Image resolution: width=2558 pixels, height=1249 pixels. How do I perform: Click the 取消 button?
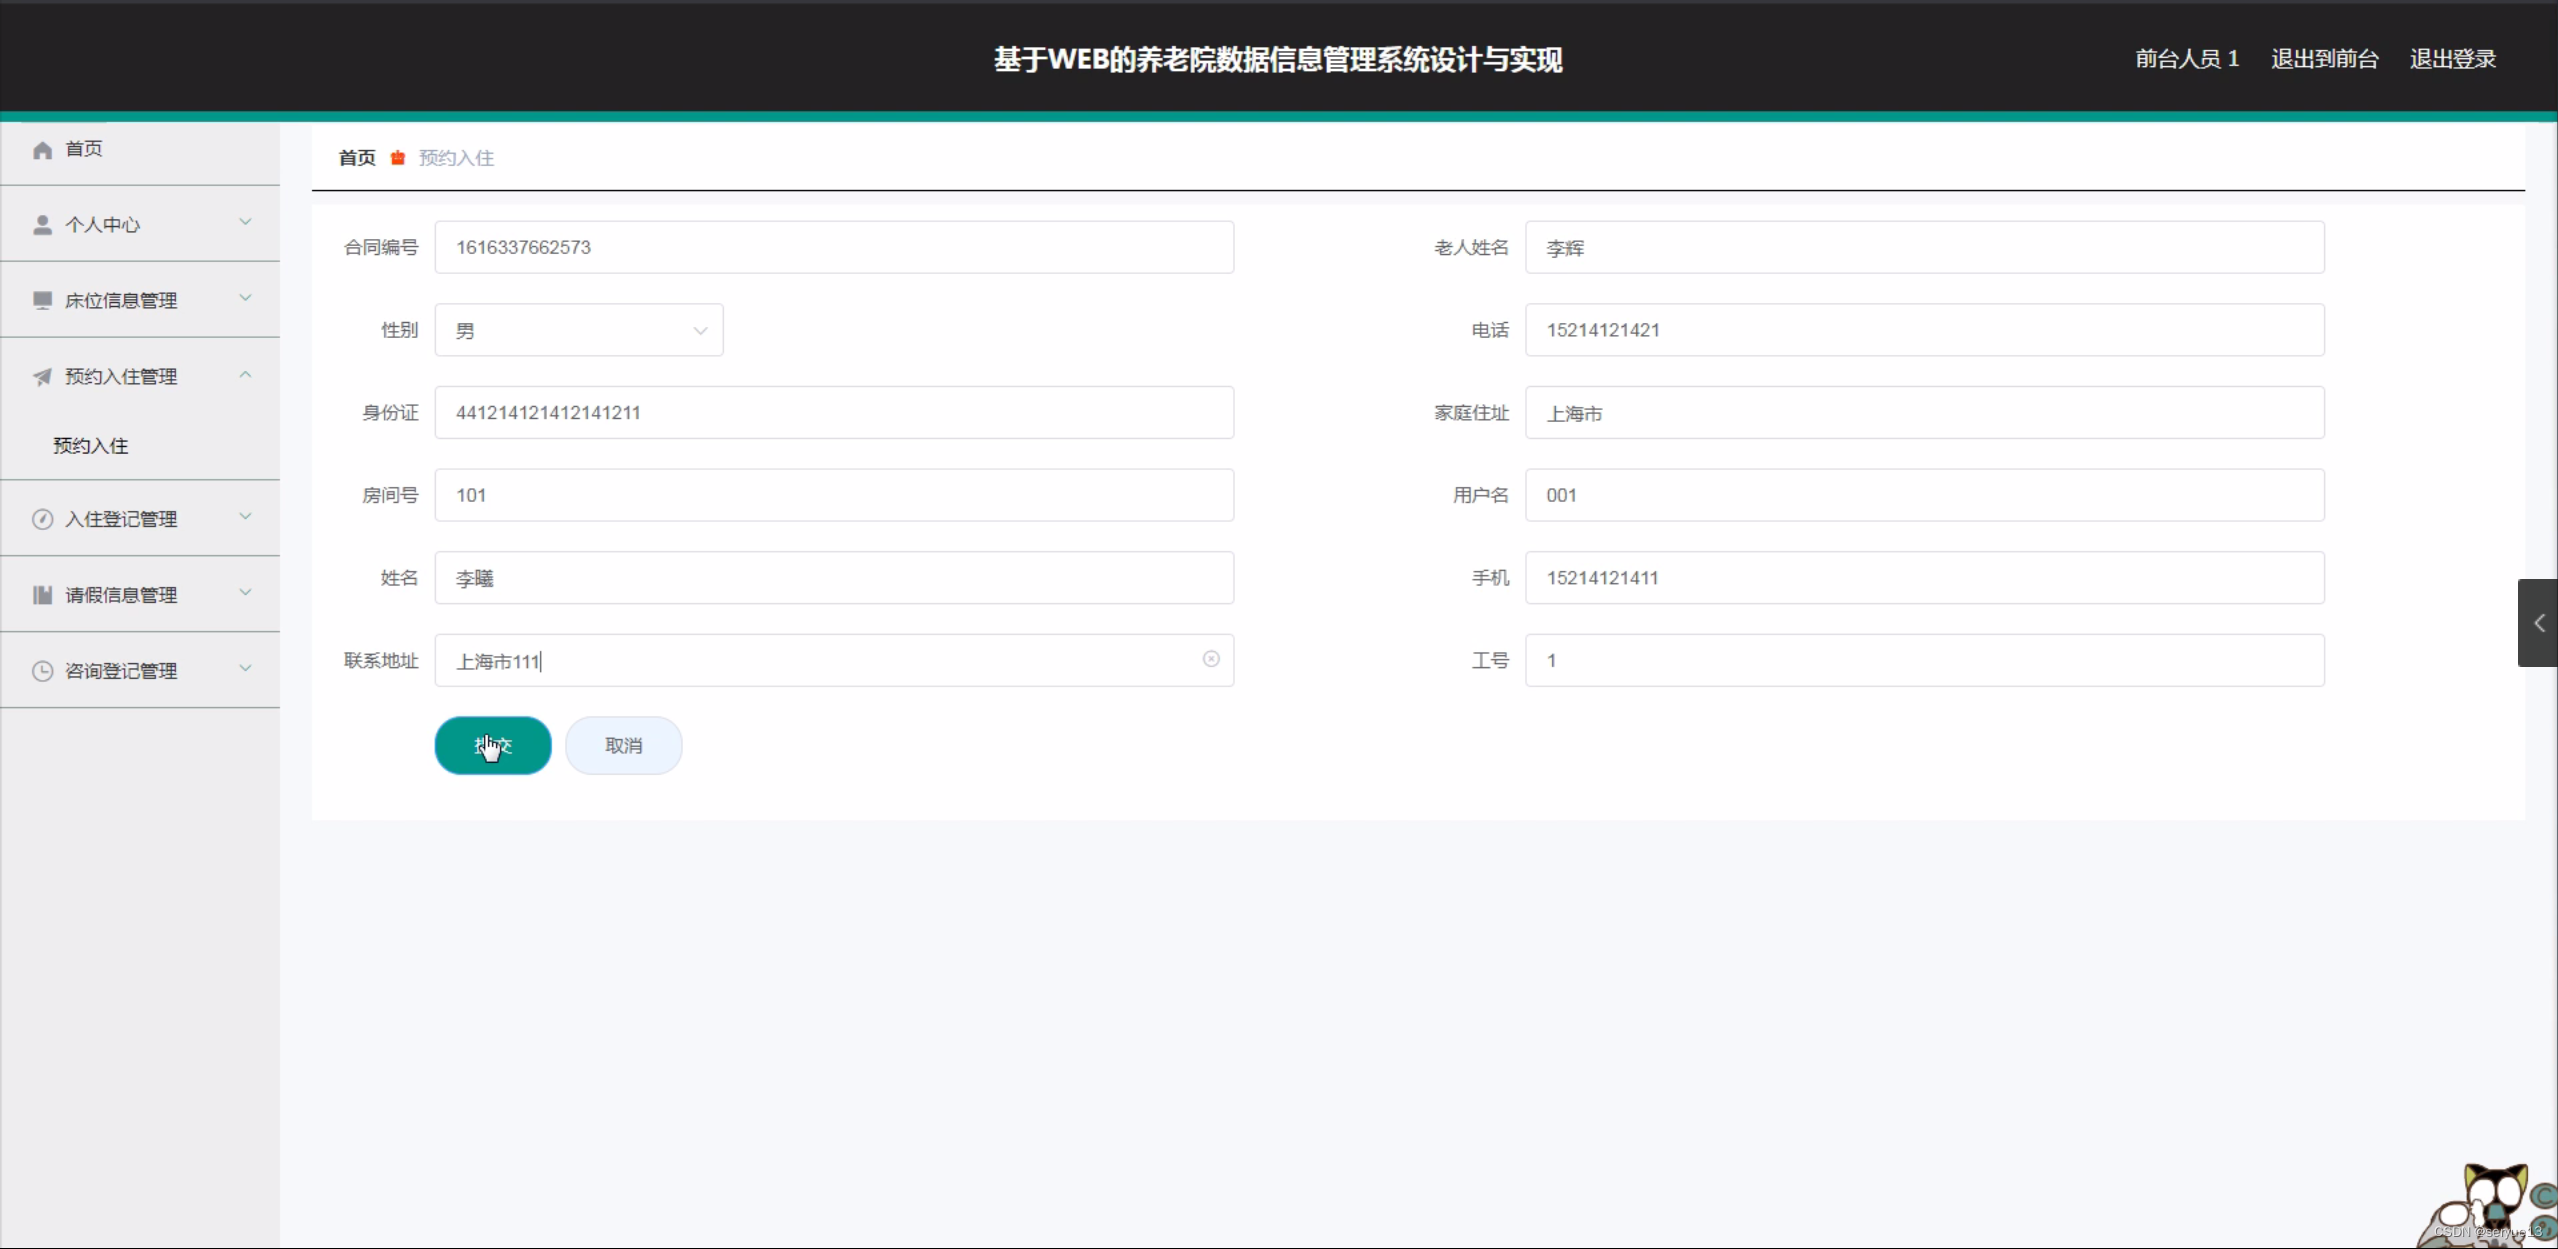tap(623, 746)
